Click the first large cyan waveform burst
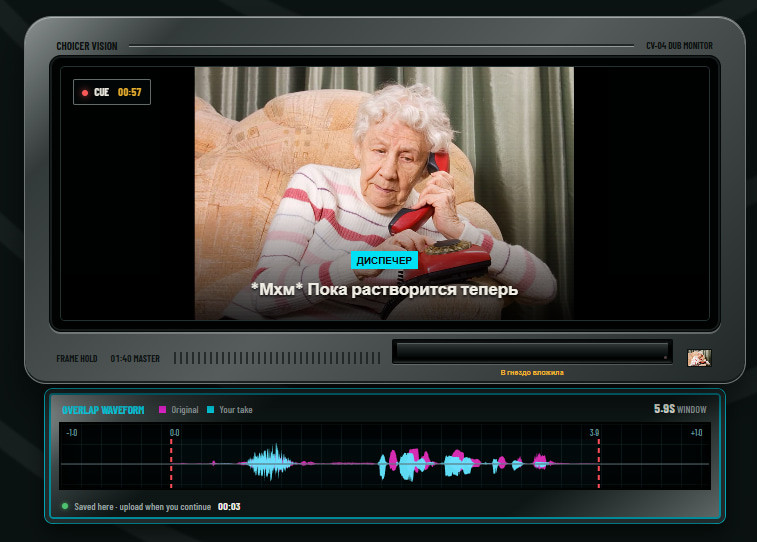Viewport: 757px width, 542px height. 269,462
